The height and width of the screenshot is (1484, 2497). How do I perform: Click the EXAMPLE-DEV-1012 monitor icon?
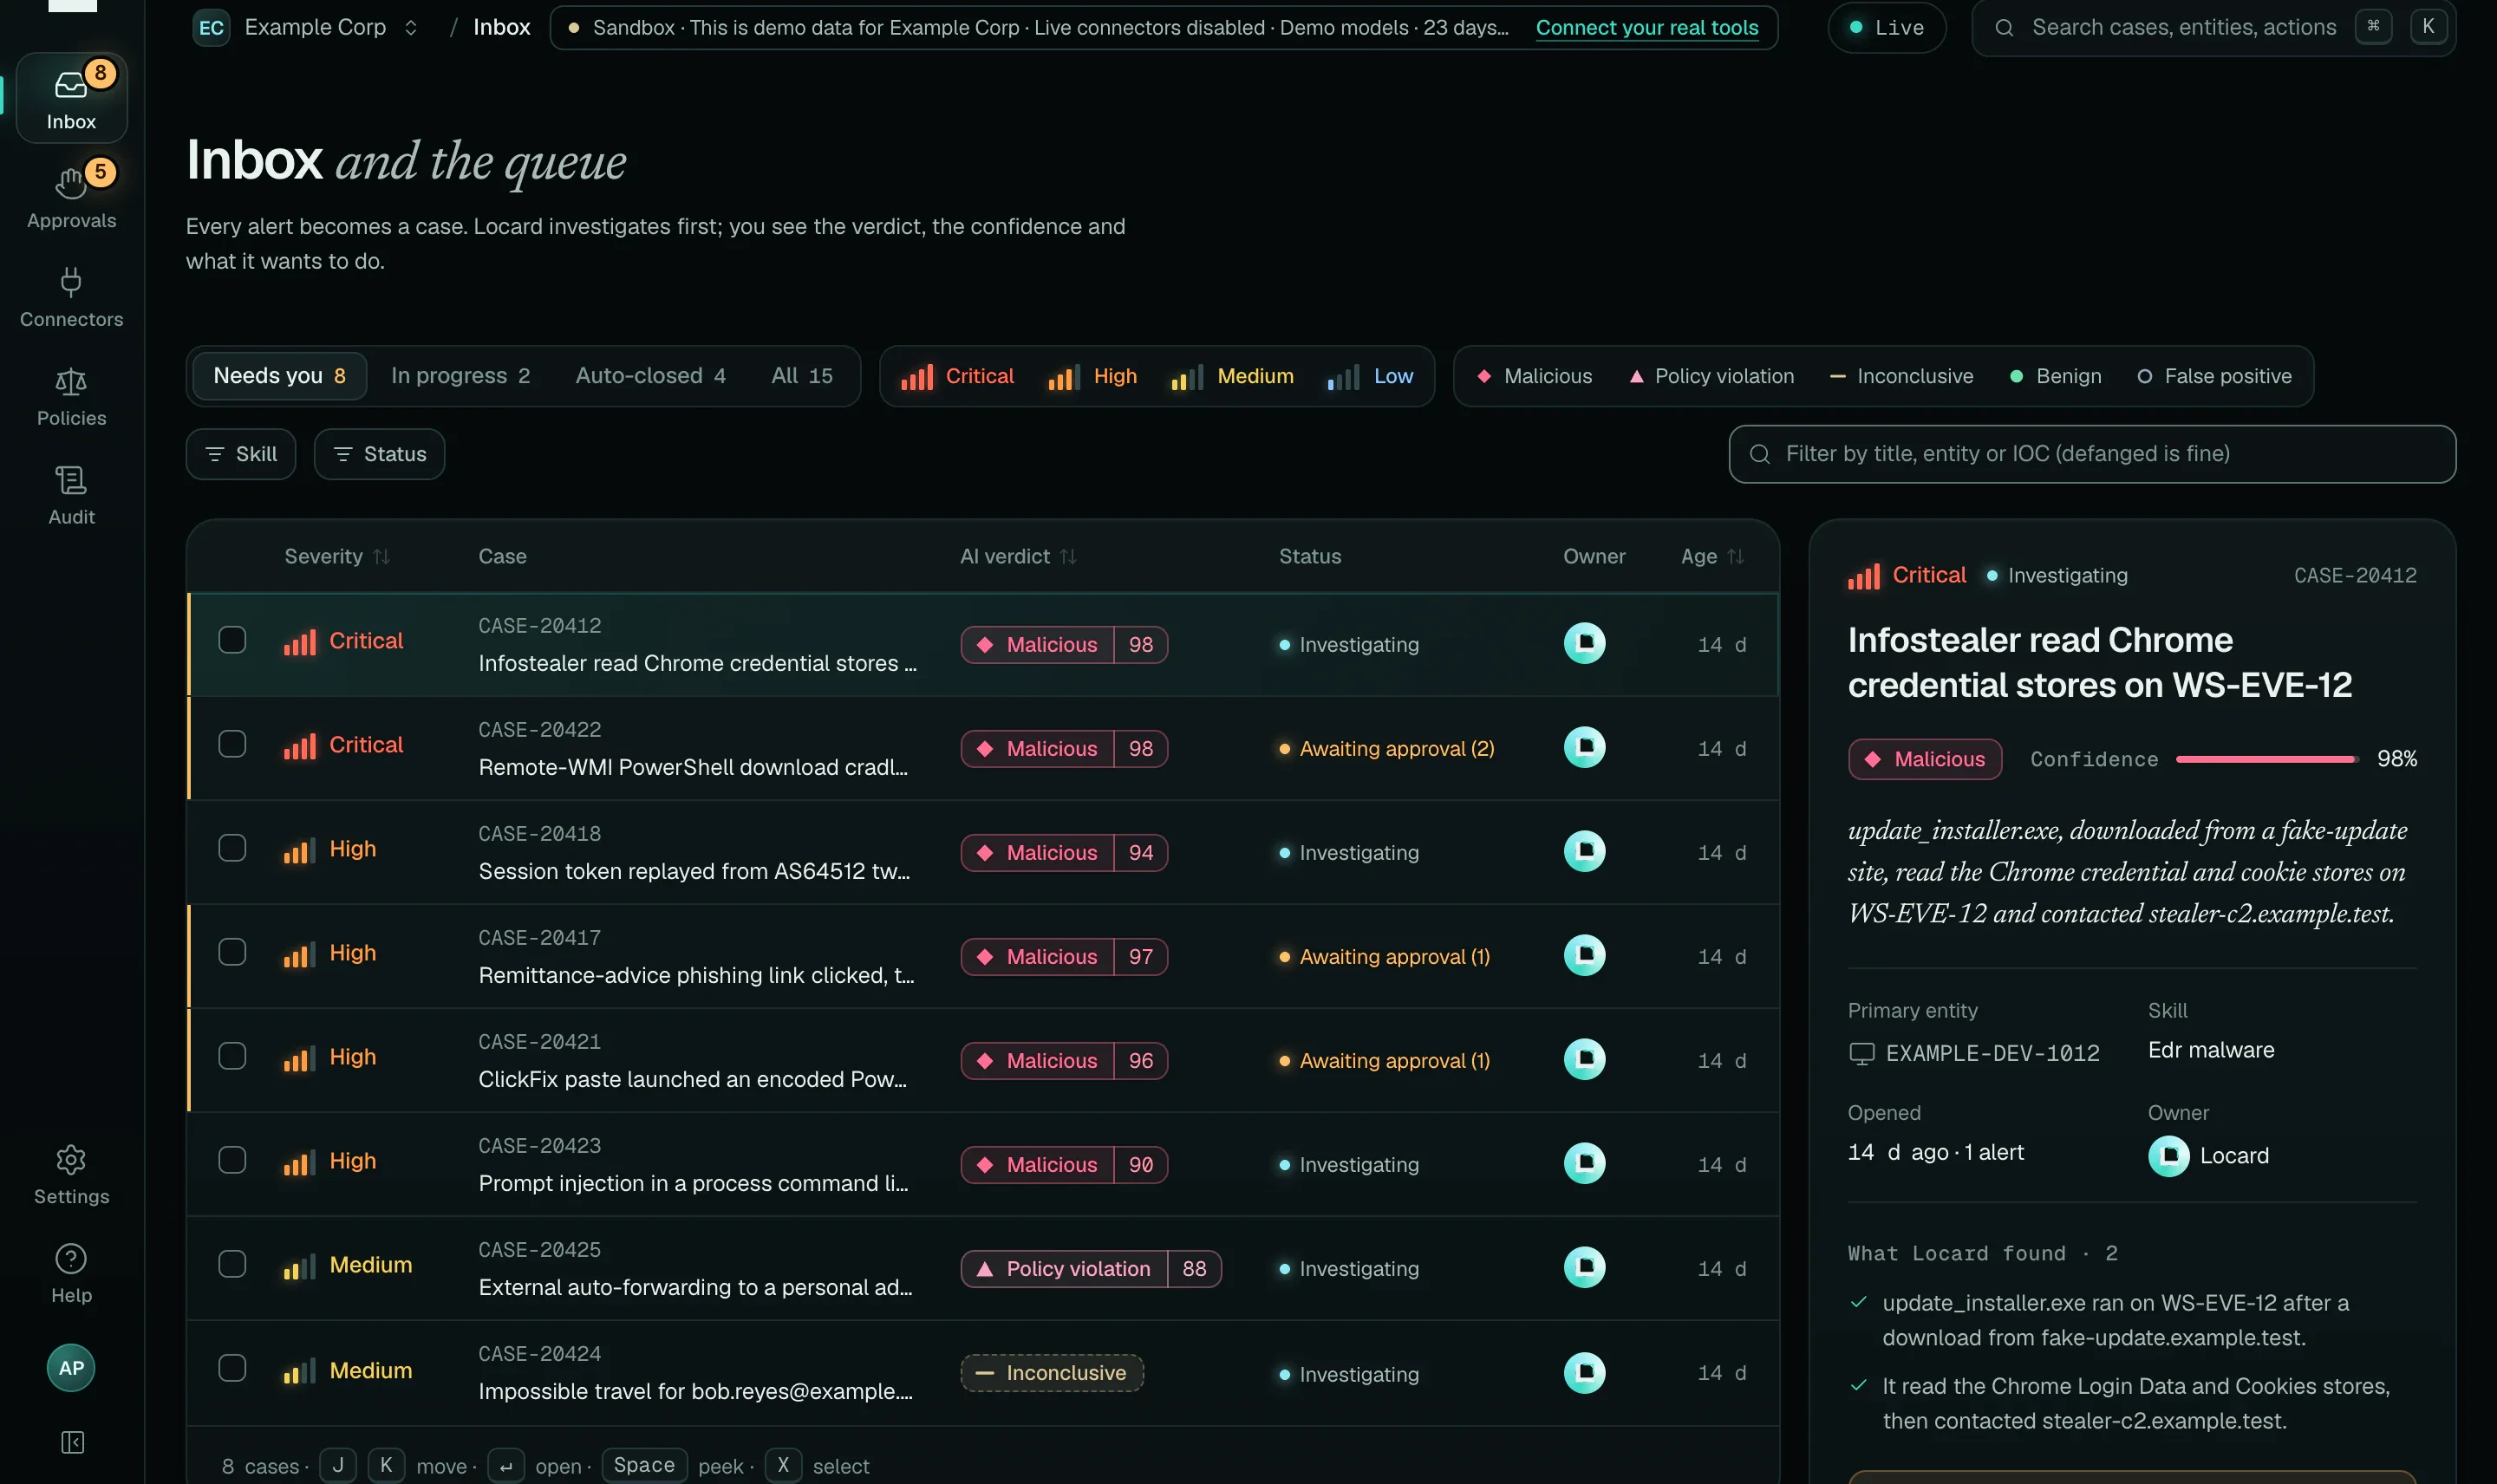point(1861,1053)
